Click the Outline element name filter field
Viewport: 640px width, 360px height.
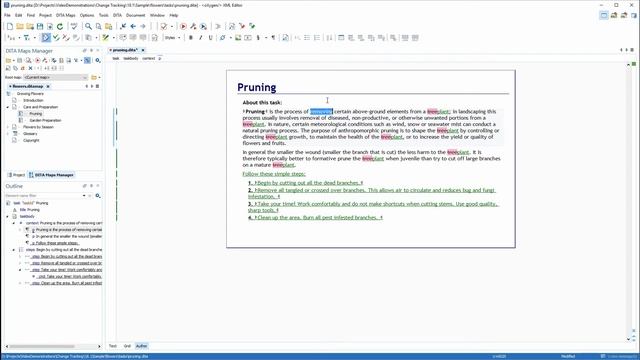click(45, 196)
